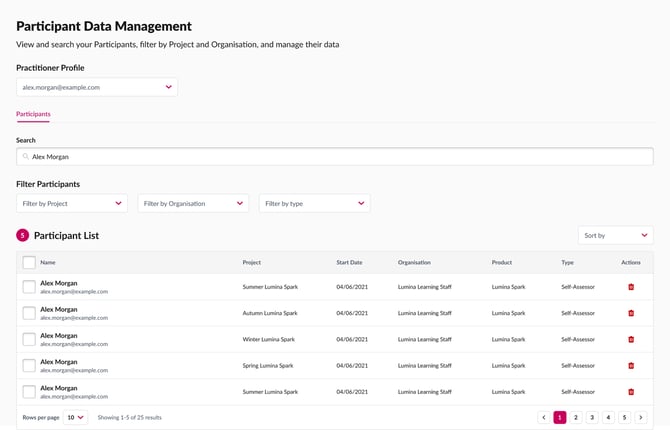
Task: Go to results page 5
Action: (625, 417)
